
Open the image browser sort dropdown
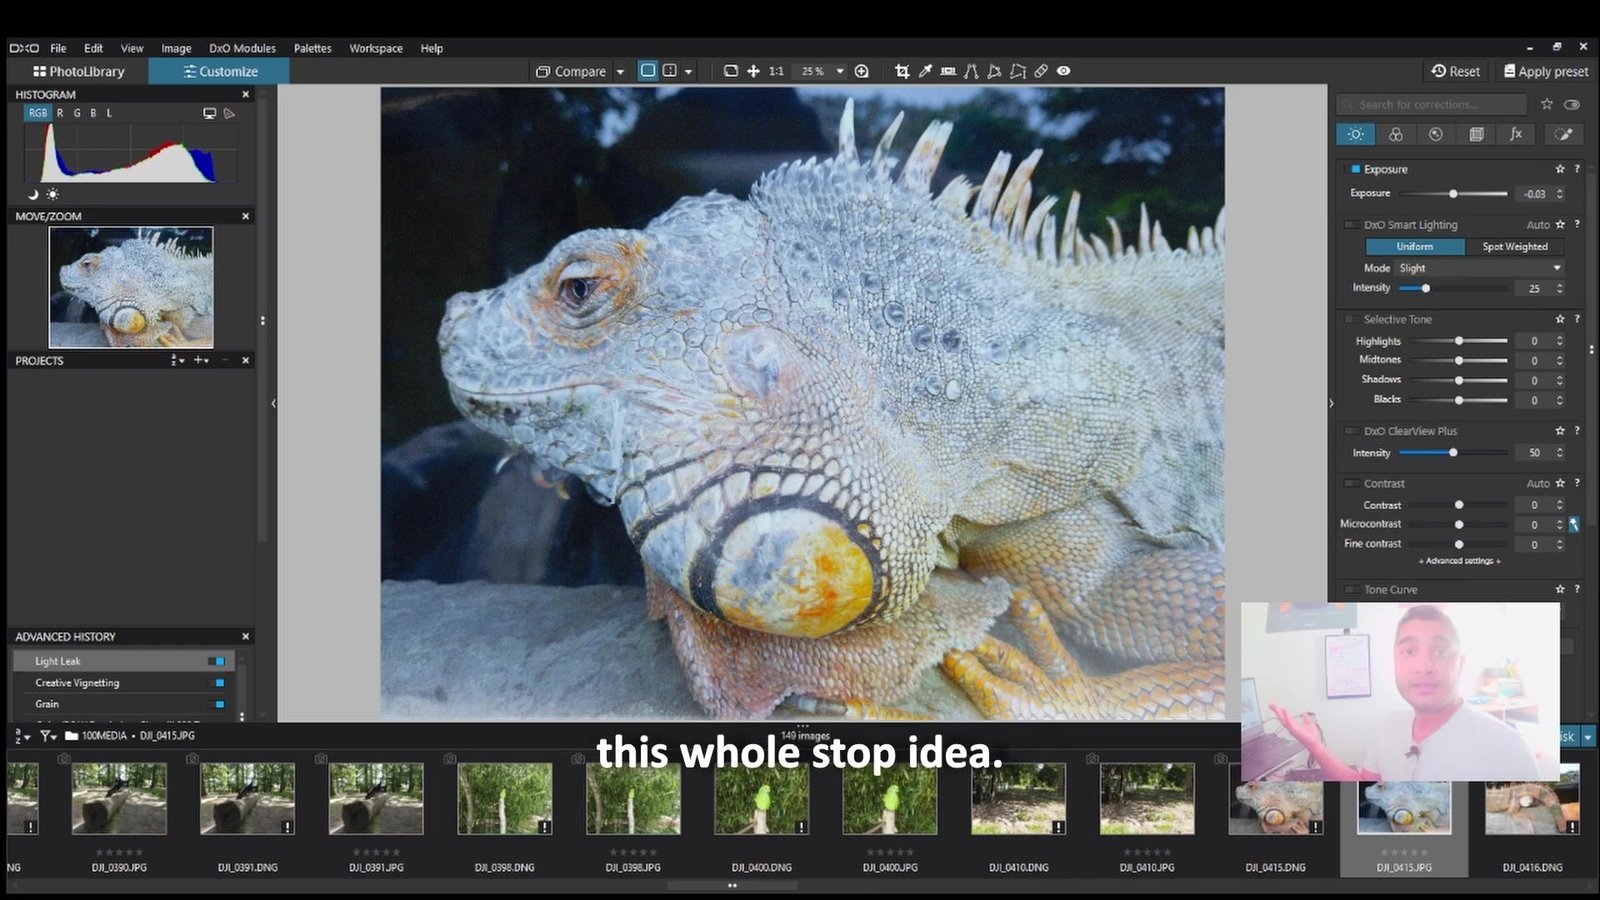(22, 736)
